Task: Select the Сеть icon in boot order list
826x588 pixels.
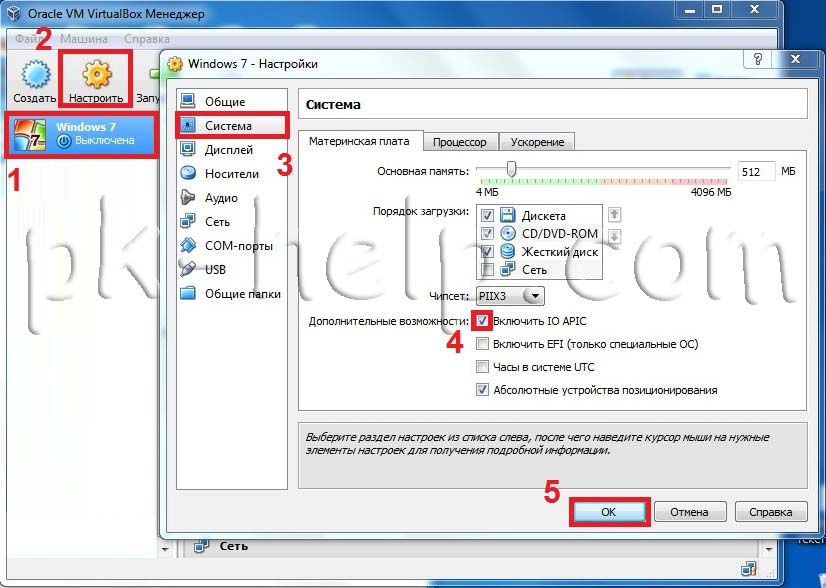Action: (x=507, y=269)
